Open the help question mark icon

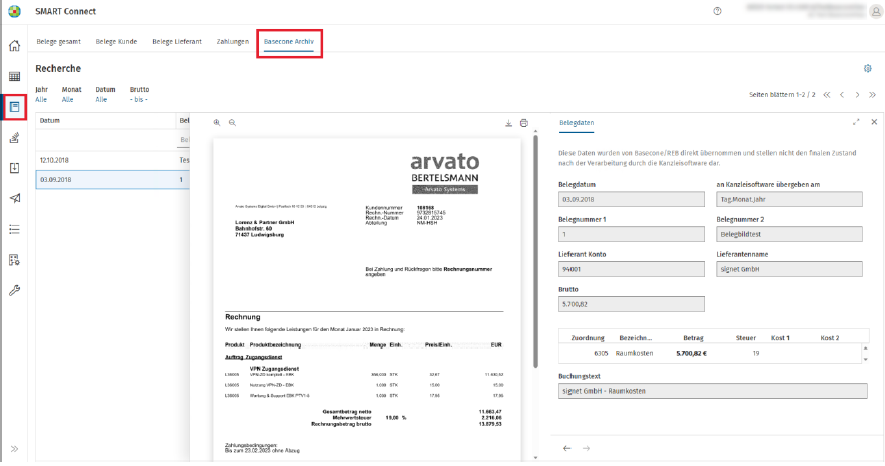(717, 11)
